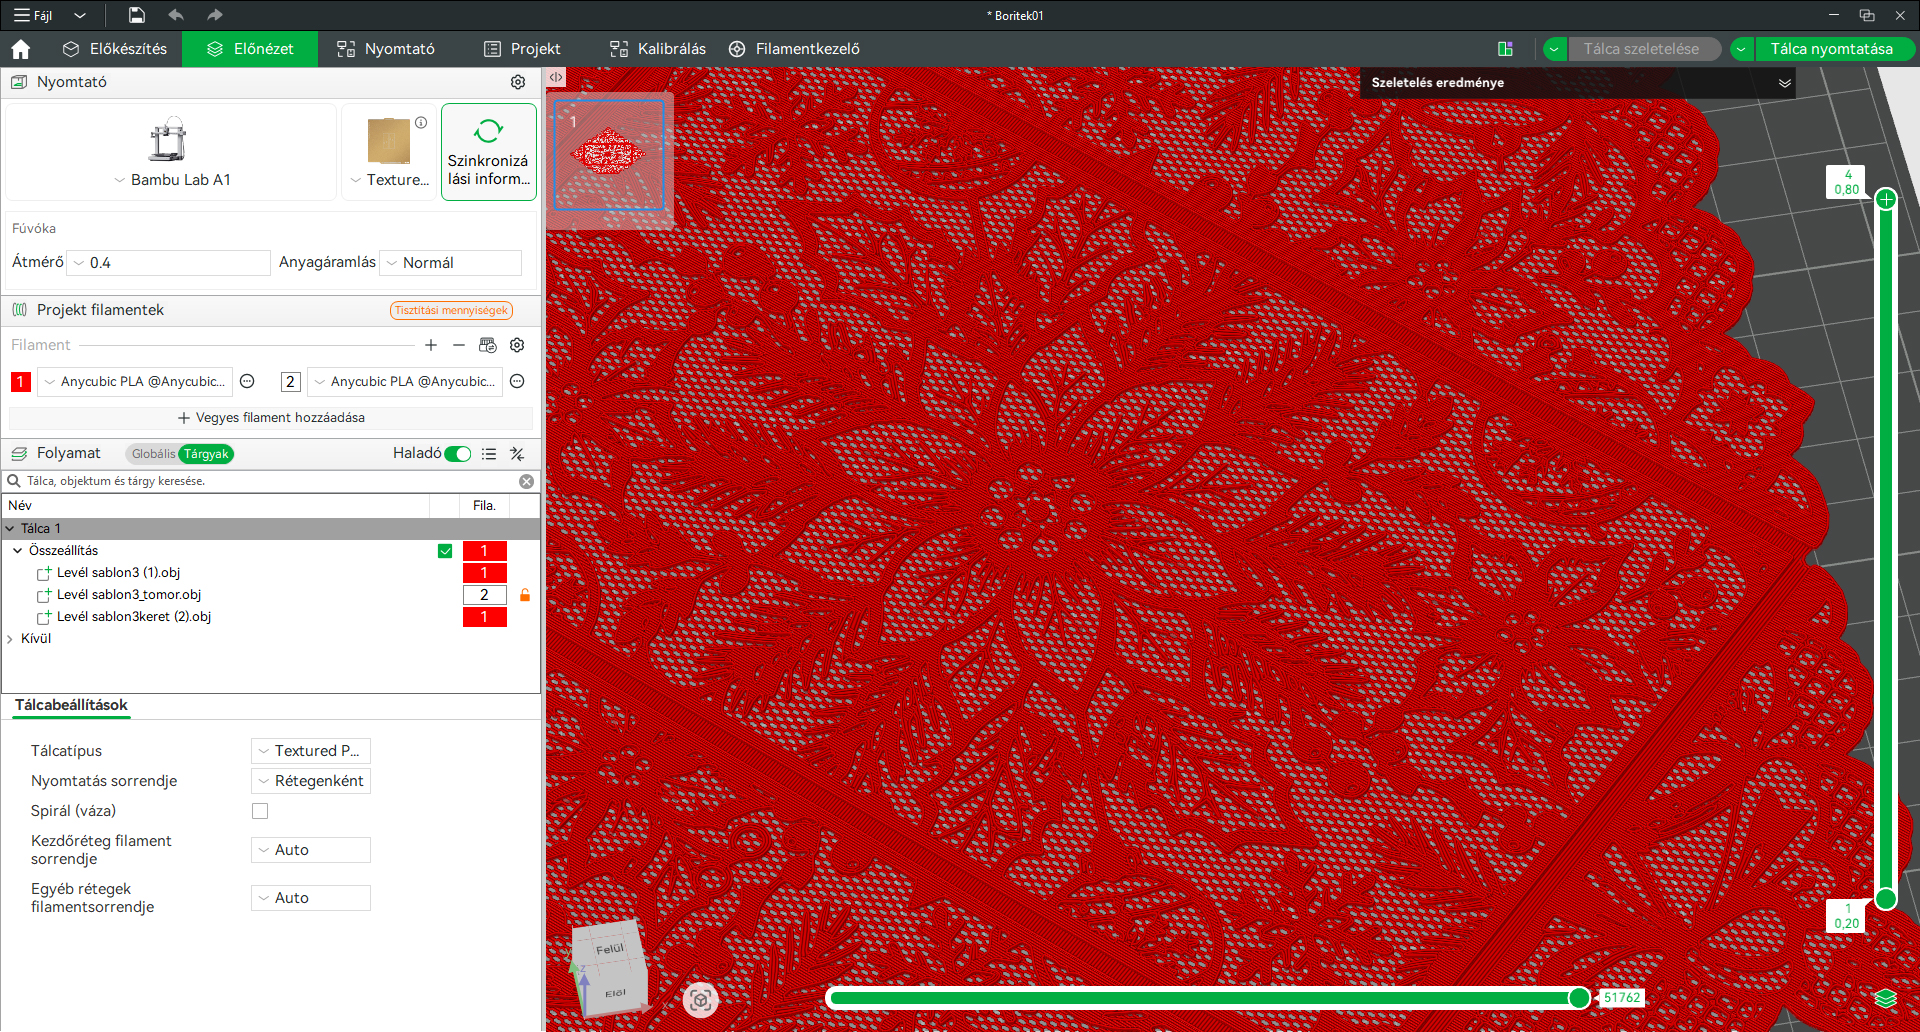Screen dimensions: 1920x1032
Task: Click plate info icon near Texture plate
Action: 421,123
